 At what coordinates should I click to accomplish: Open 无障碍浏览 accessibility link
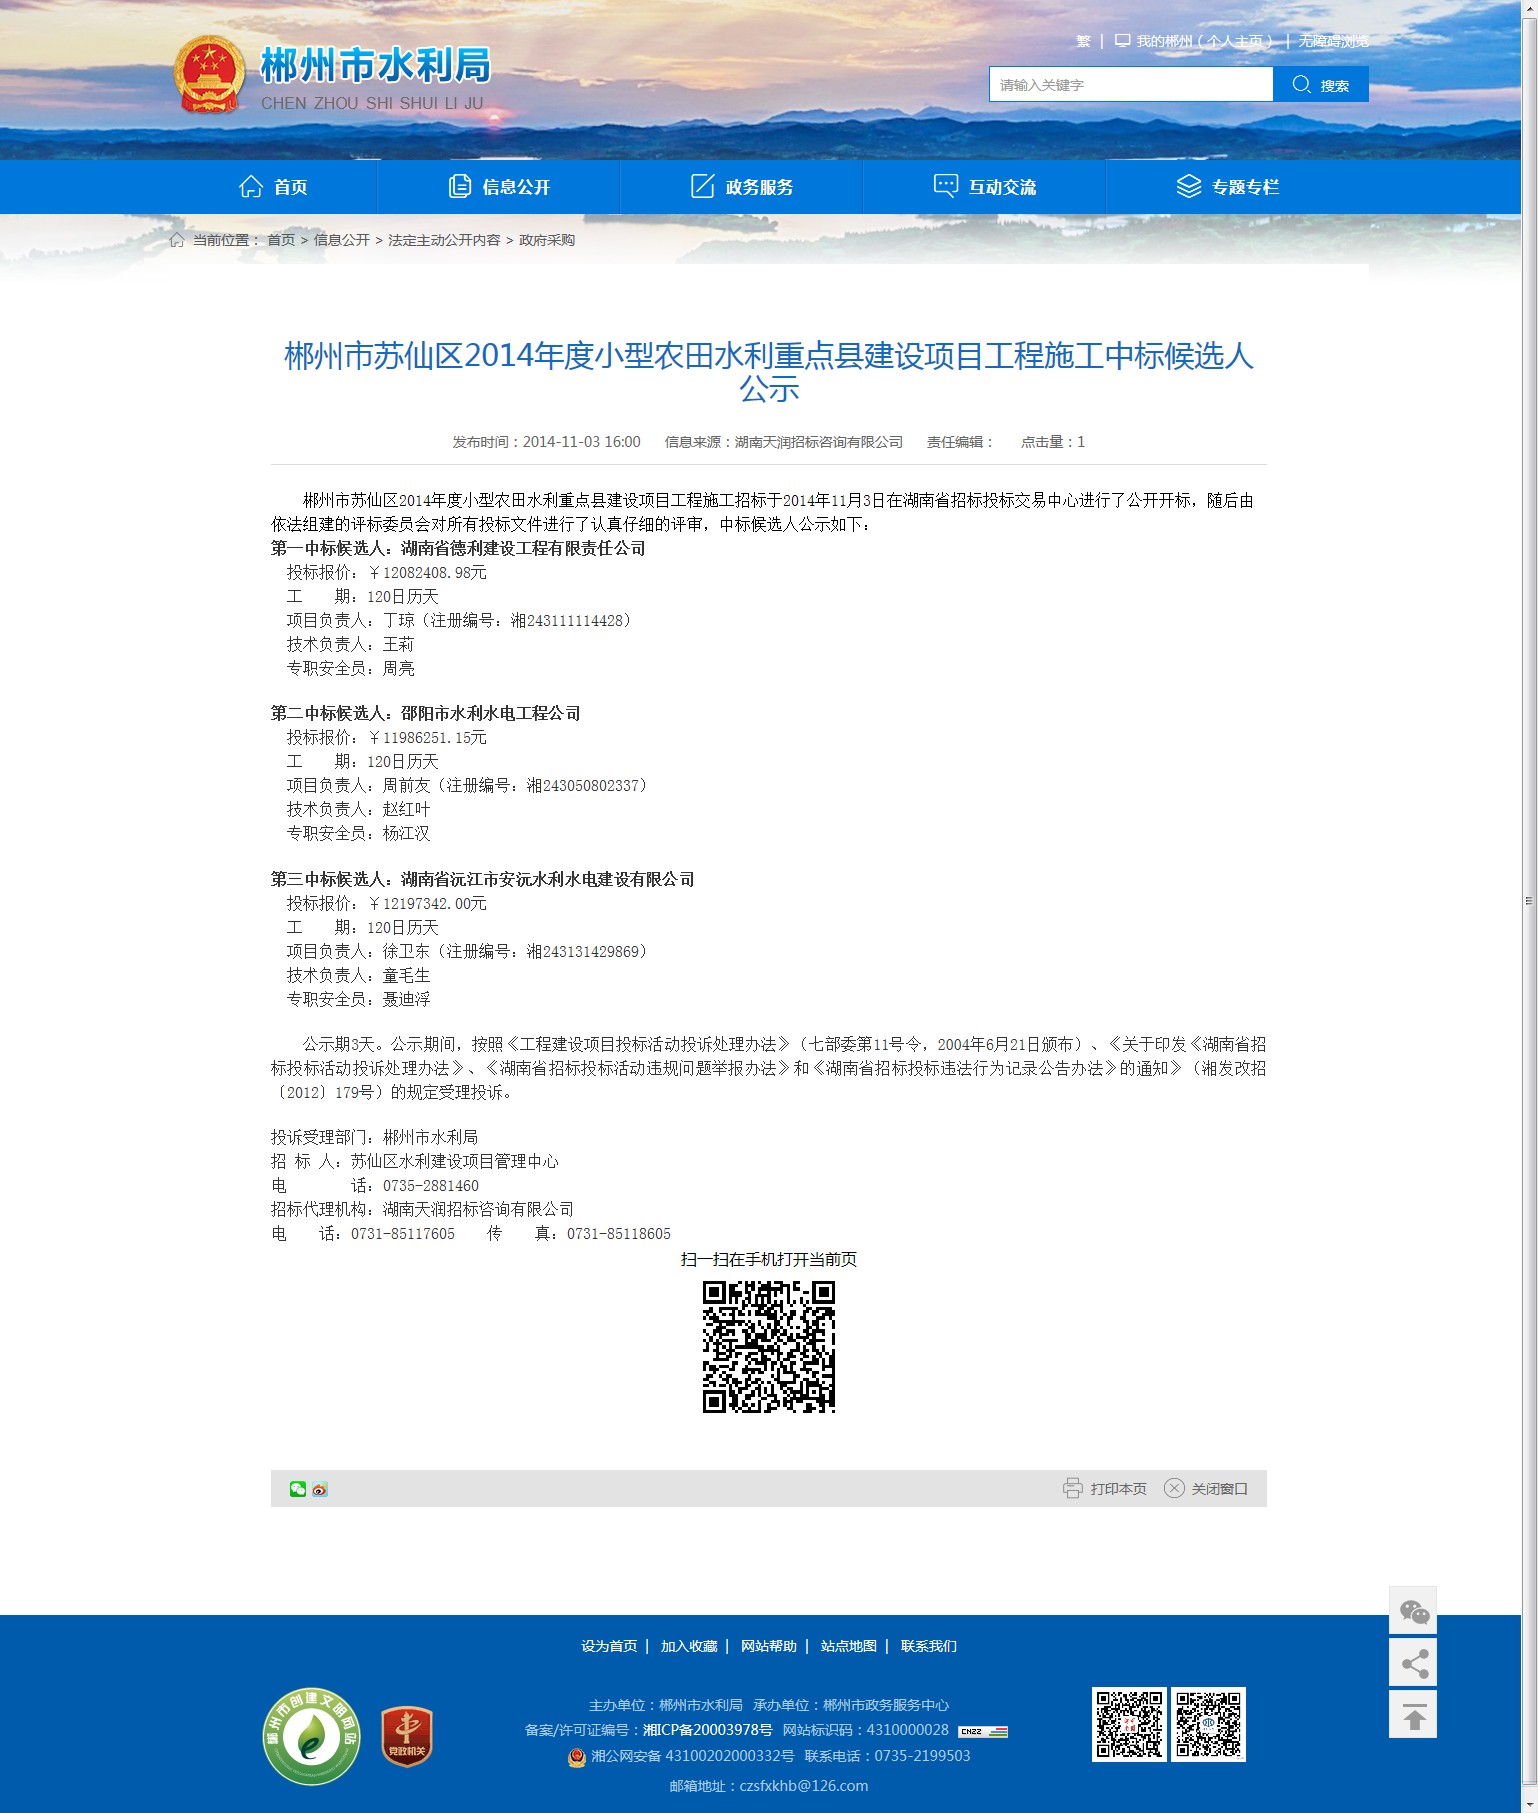tap(1333, 41)
